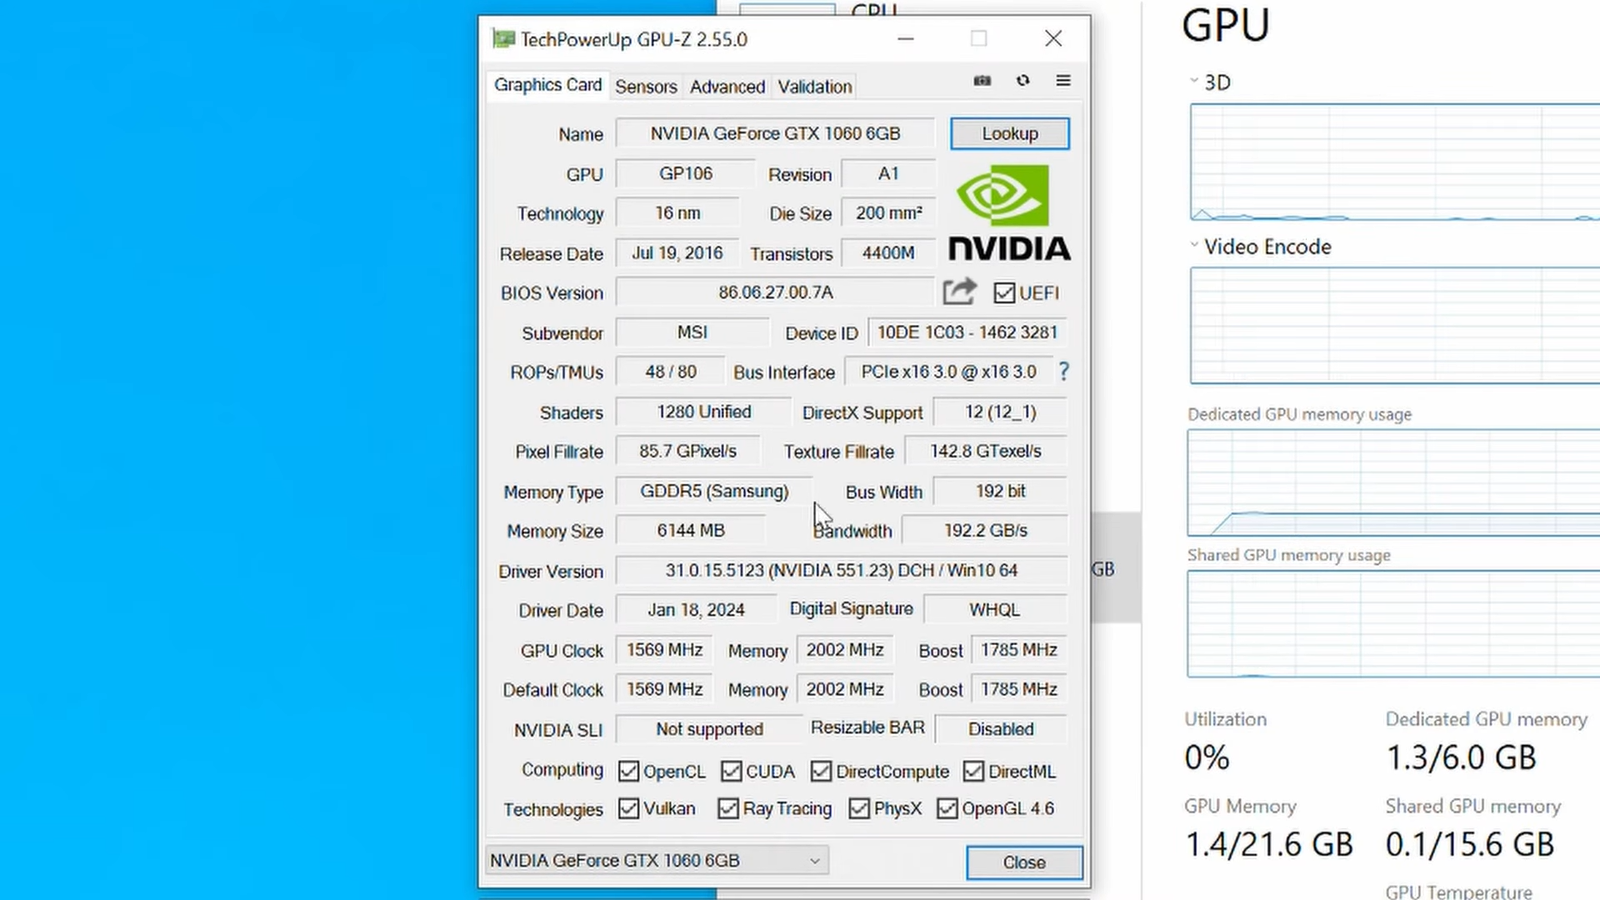Click the Driver Version field

pos(842,571)
